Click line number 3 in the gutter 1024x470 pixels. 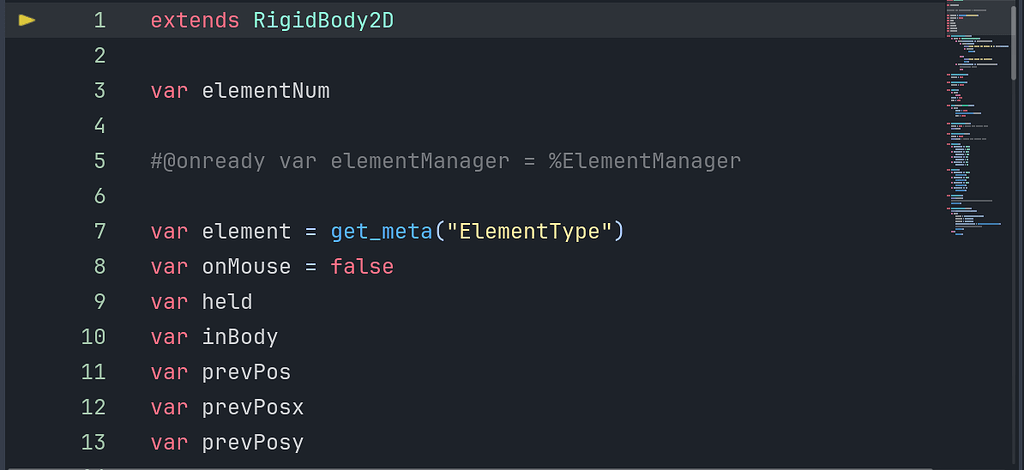(99, 91)
